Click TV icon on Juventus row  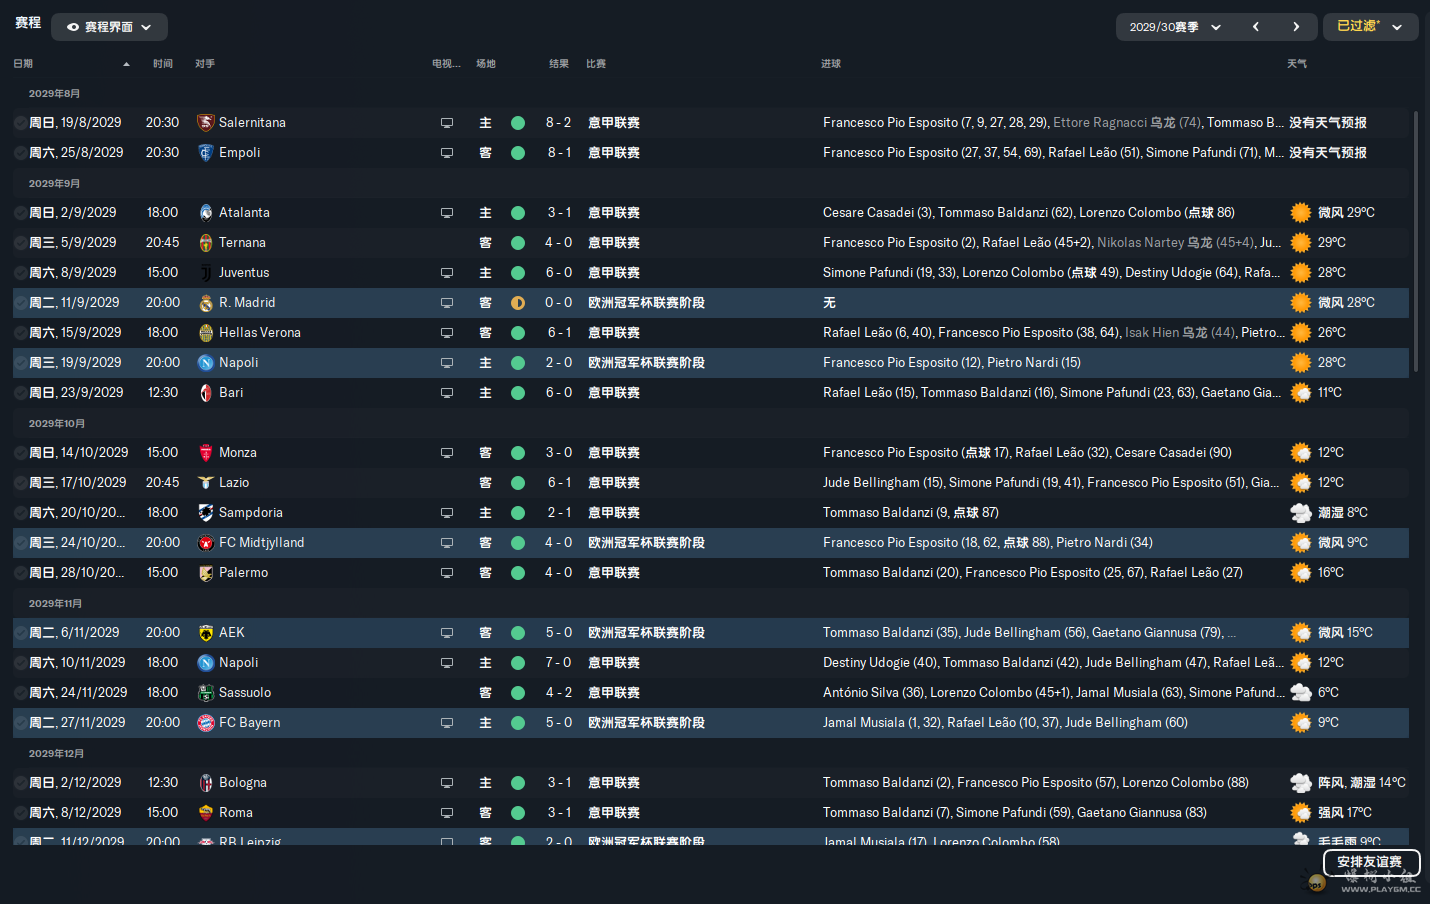pyautogui.click(x=447, y=273)
